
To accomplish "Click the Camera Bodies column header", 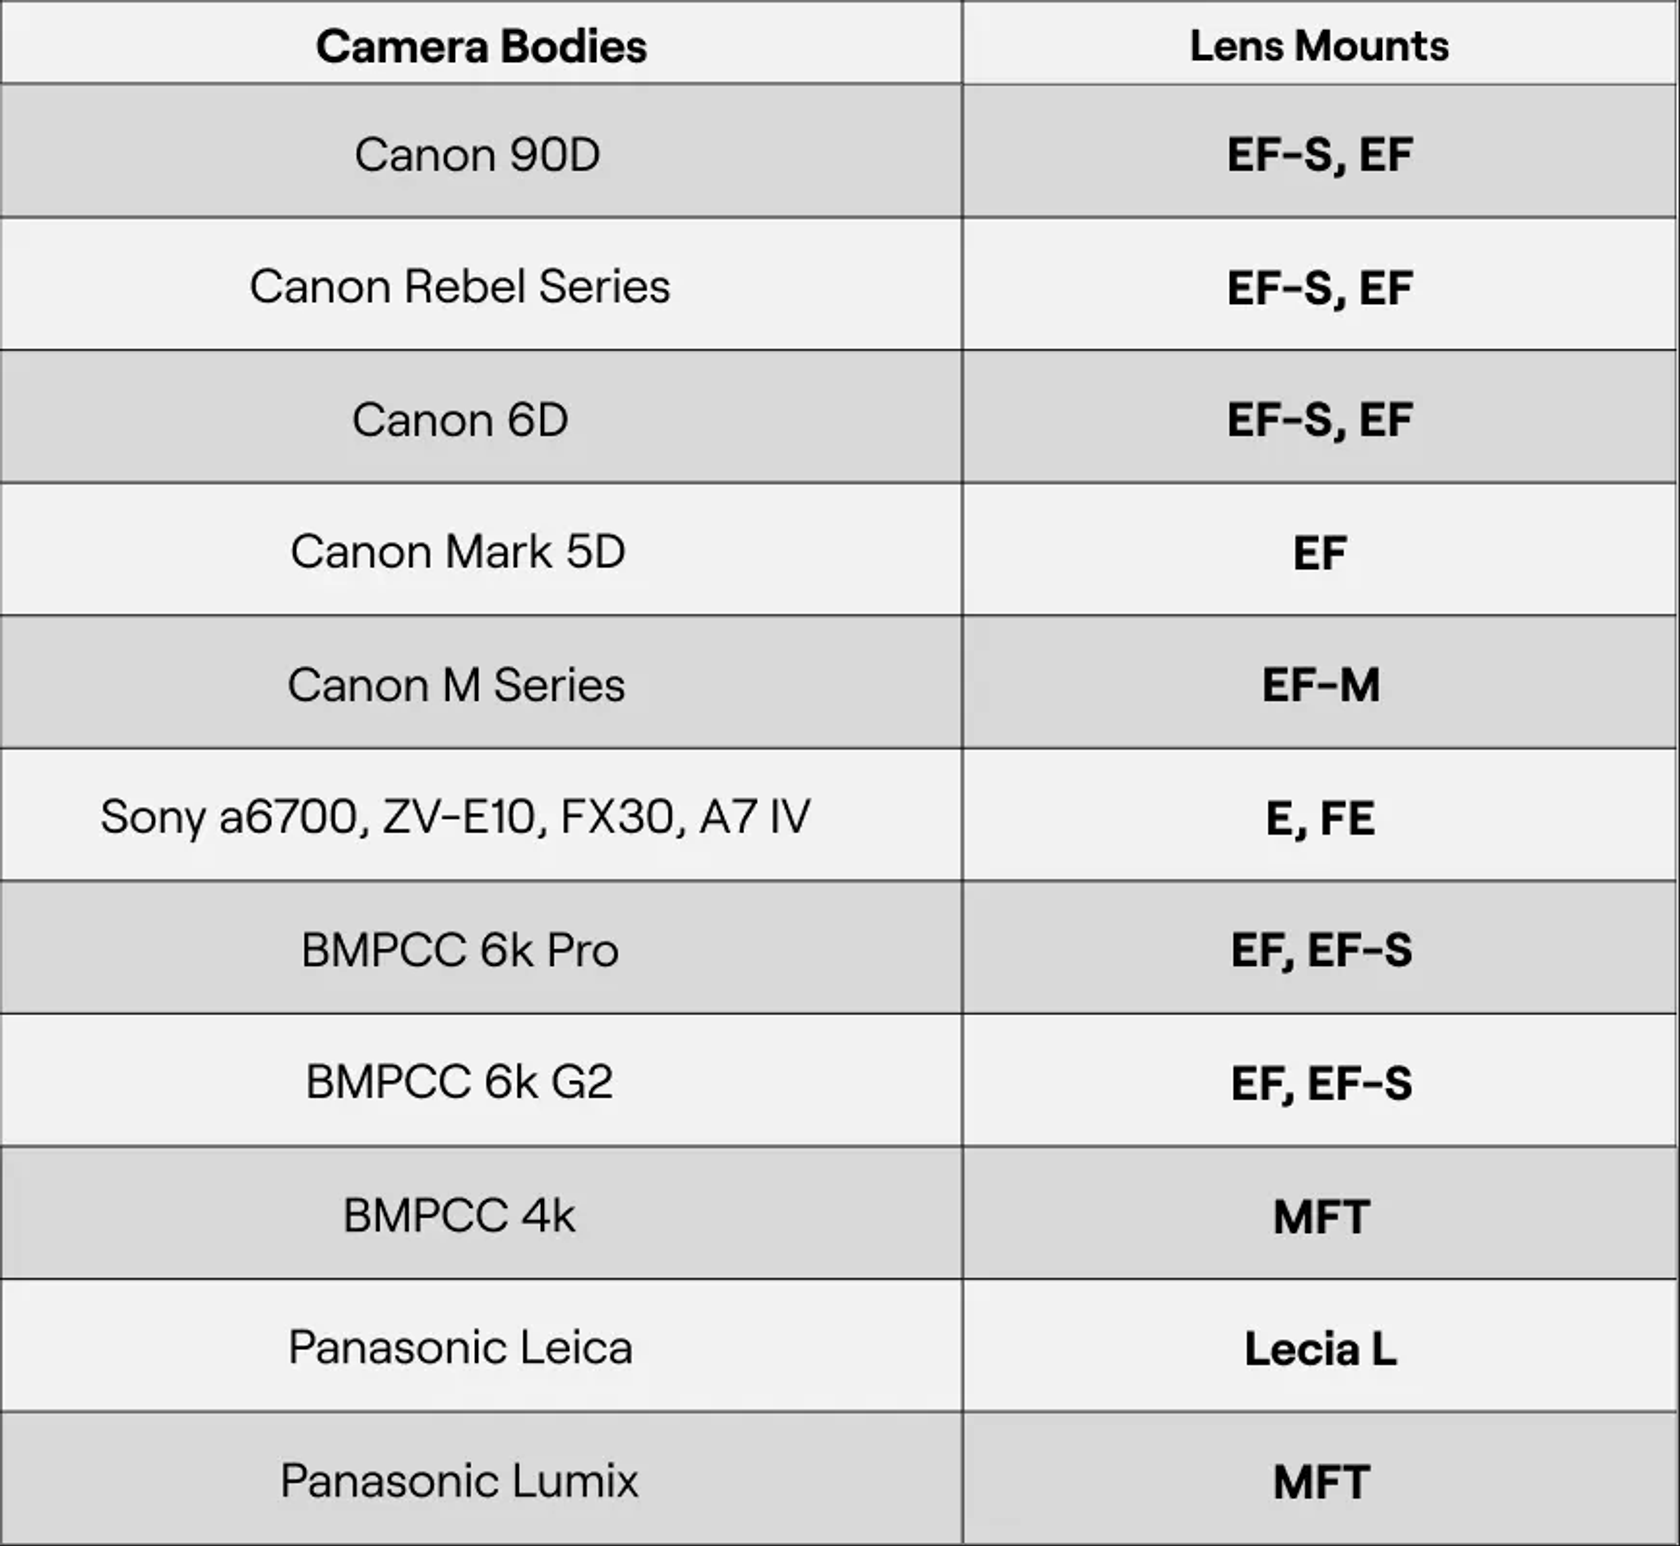I will [481, 46].
